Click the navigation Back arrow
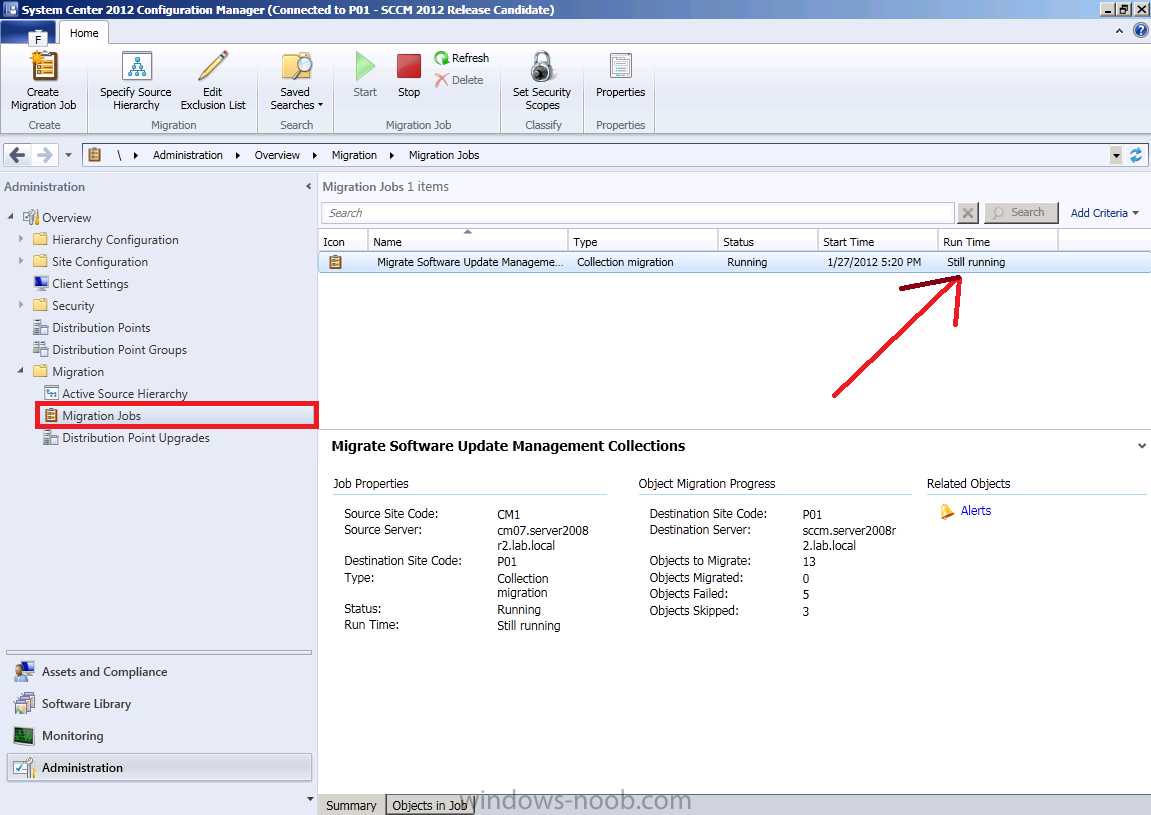This screenshot has width=1151, height=815. click(18, 155)
